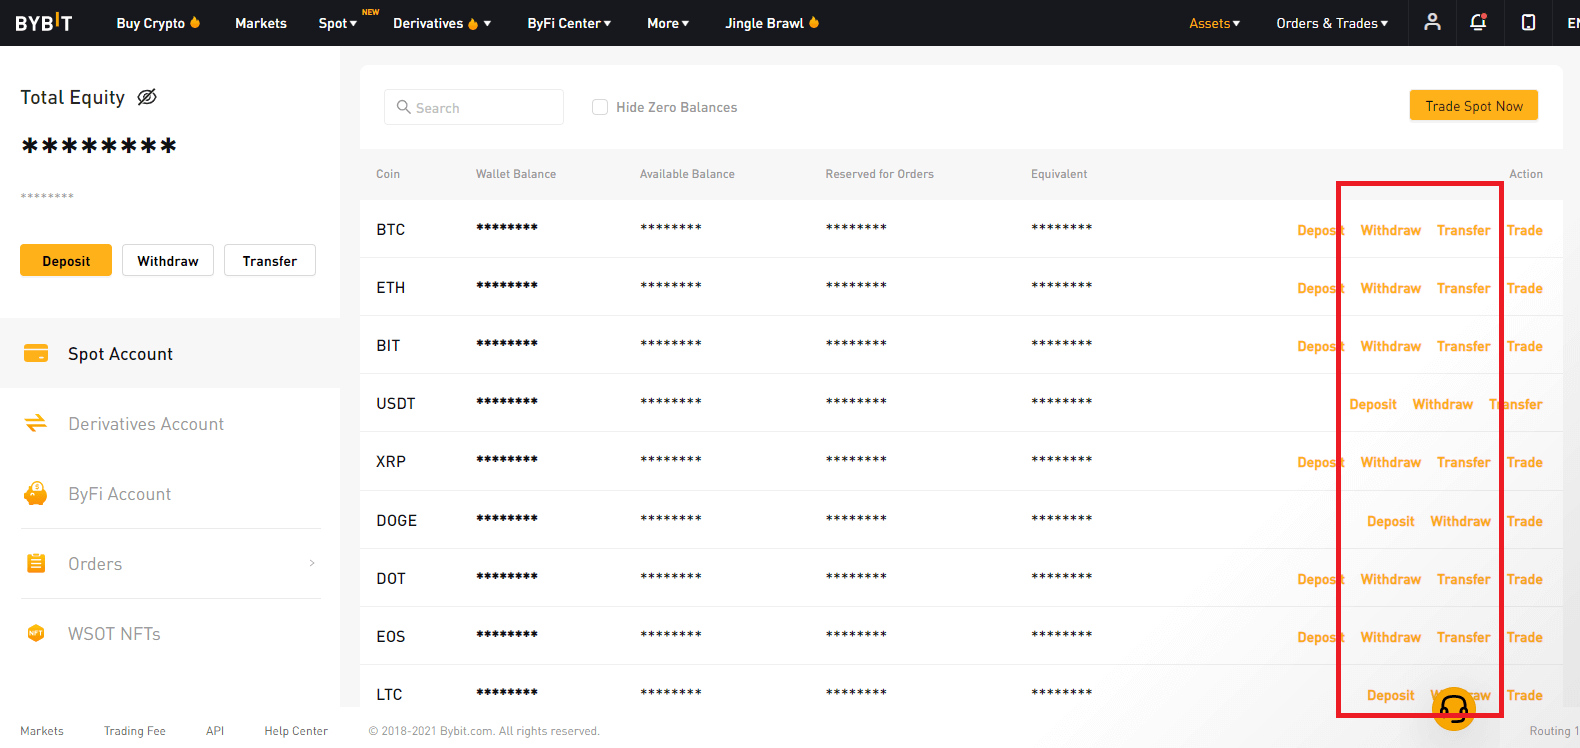Screen dimensions: 1580x748
Task: Click the Equivalent column header
Action: (x=1059, y=174)
